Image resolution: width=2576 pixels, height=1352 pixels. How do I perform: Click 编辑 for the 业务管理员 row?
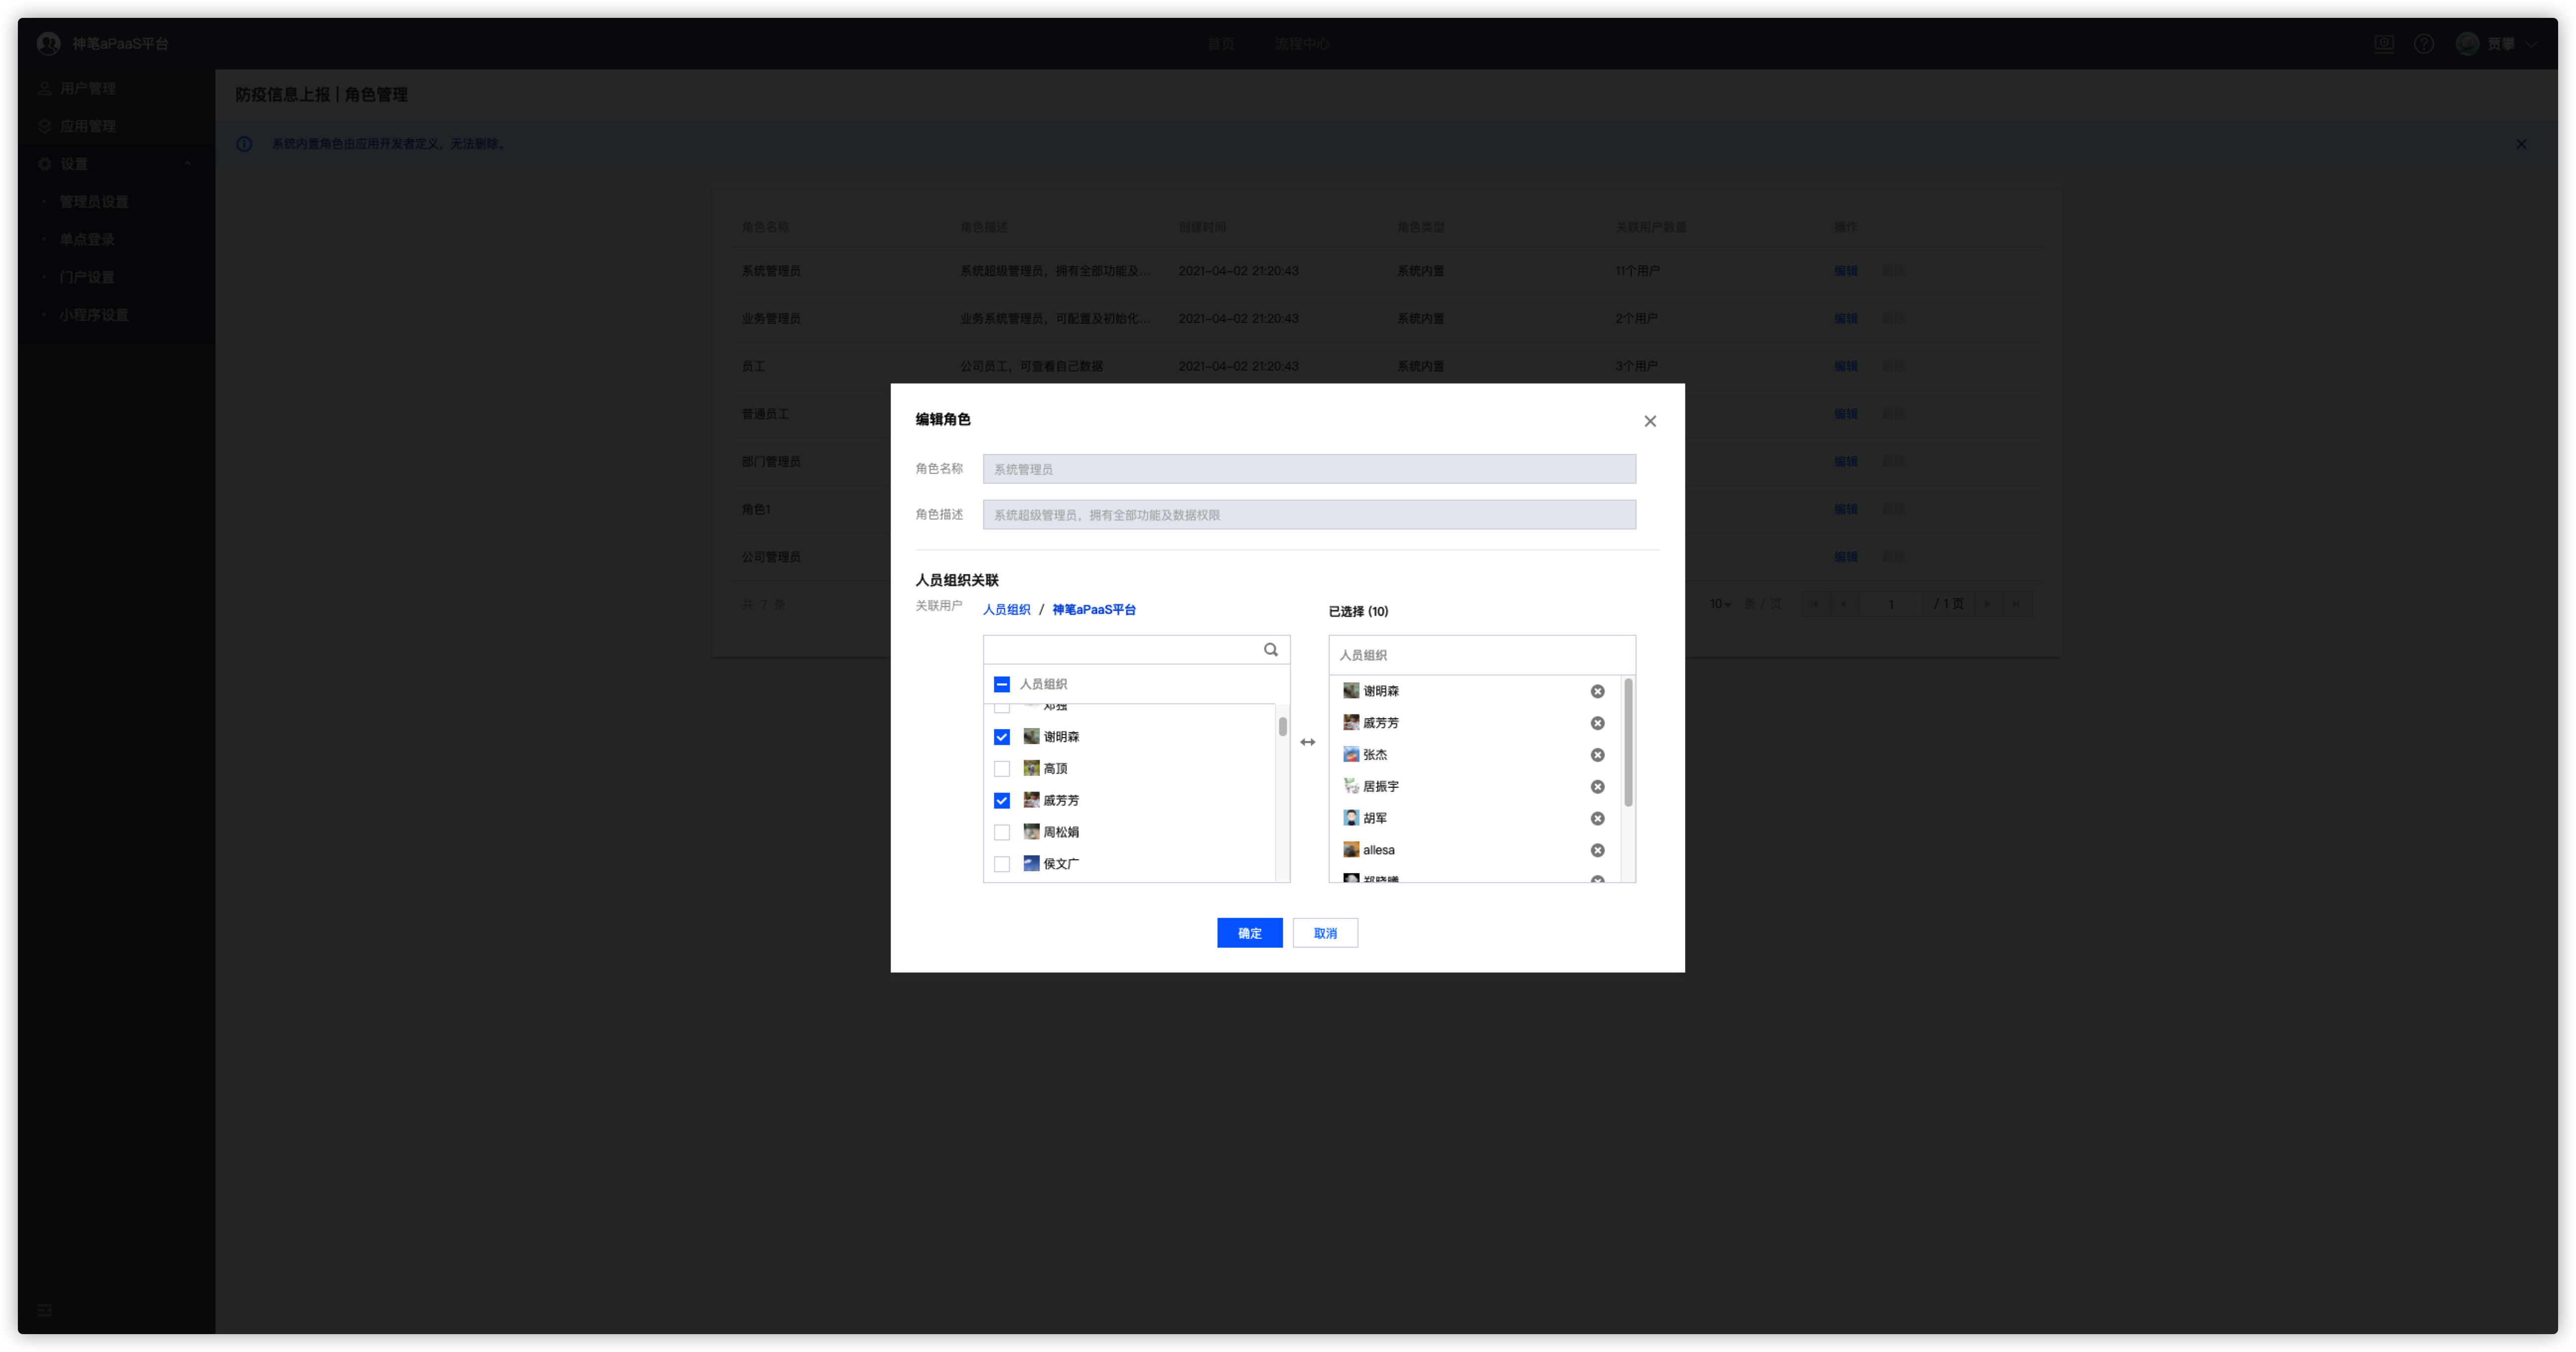pyautogui.click(x=1845, y=319)
